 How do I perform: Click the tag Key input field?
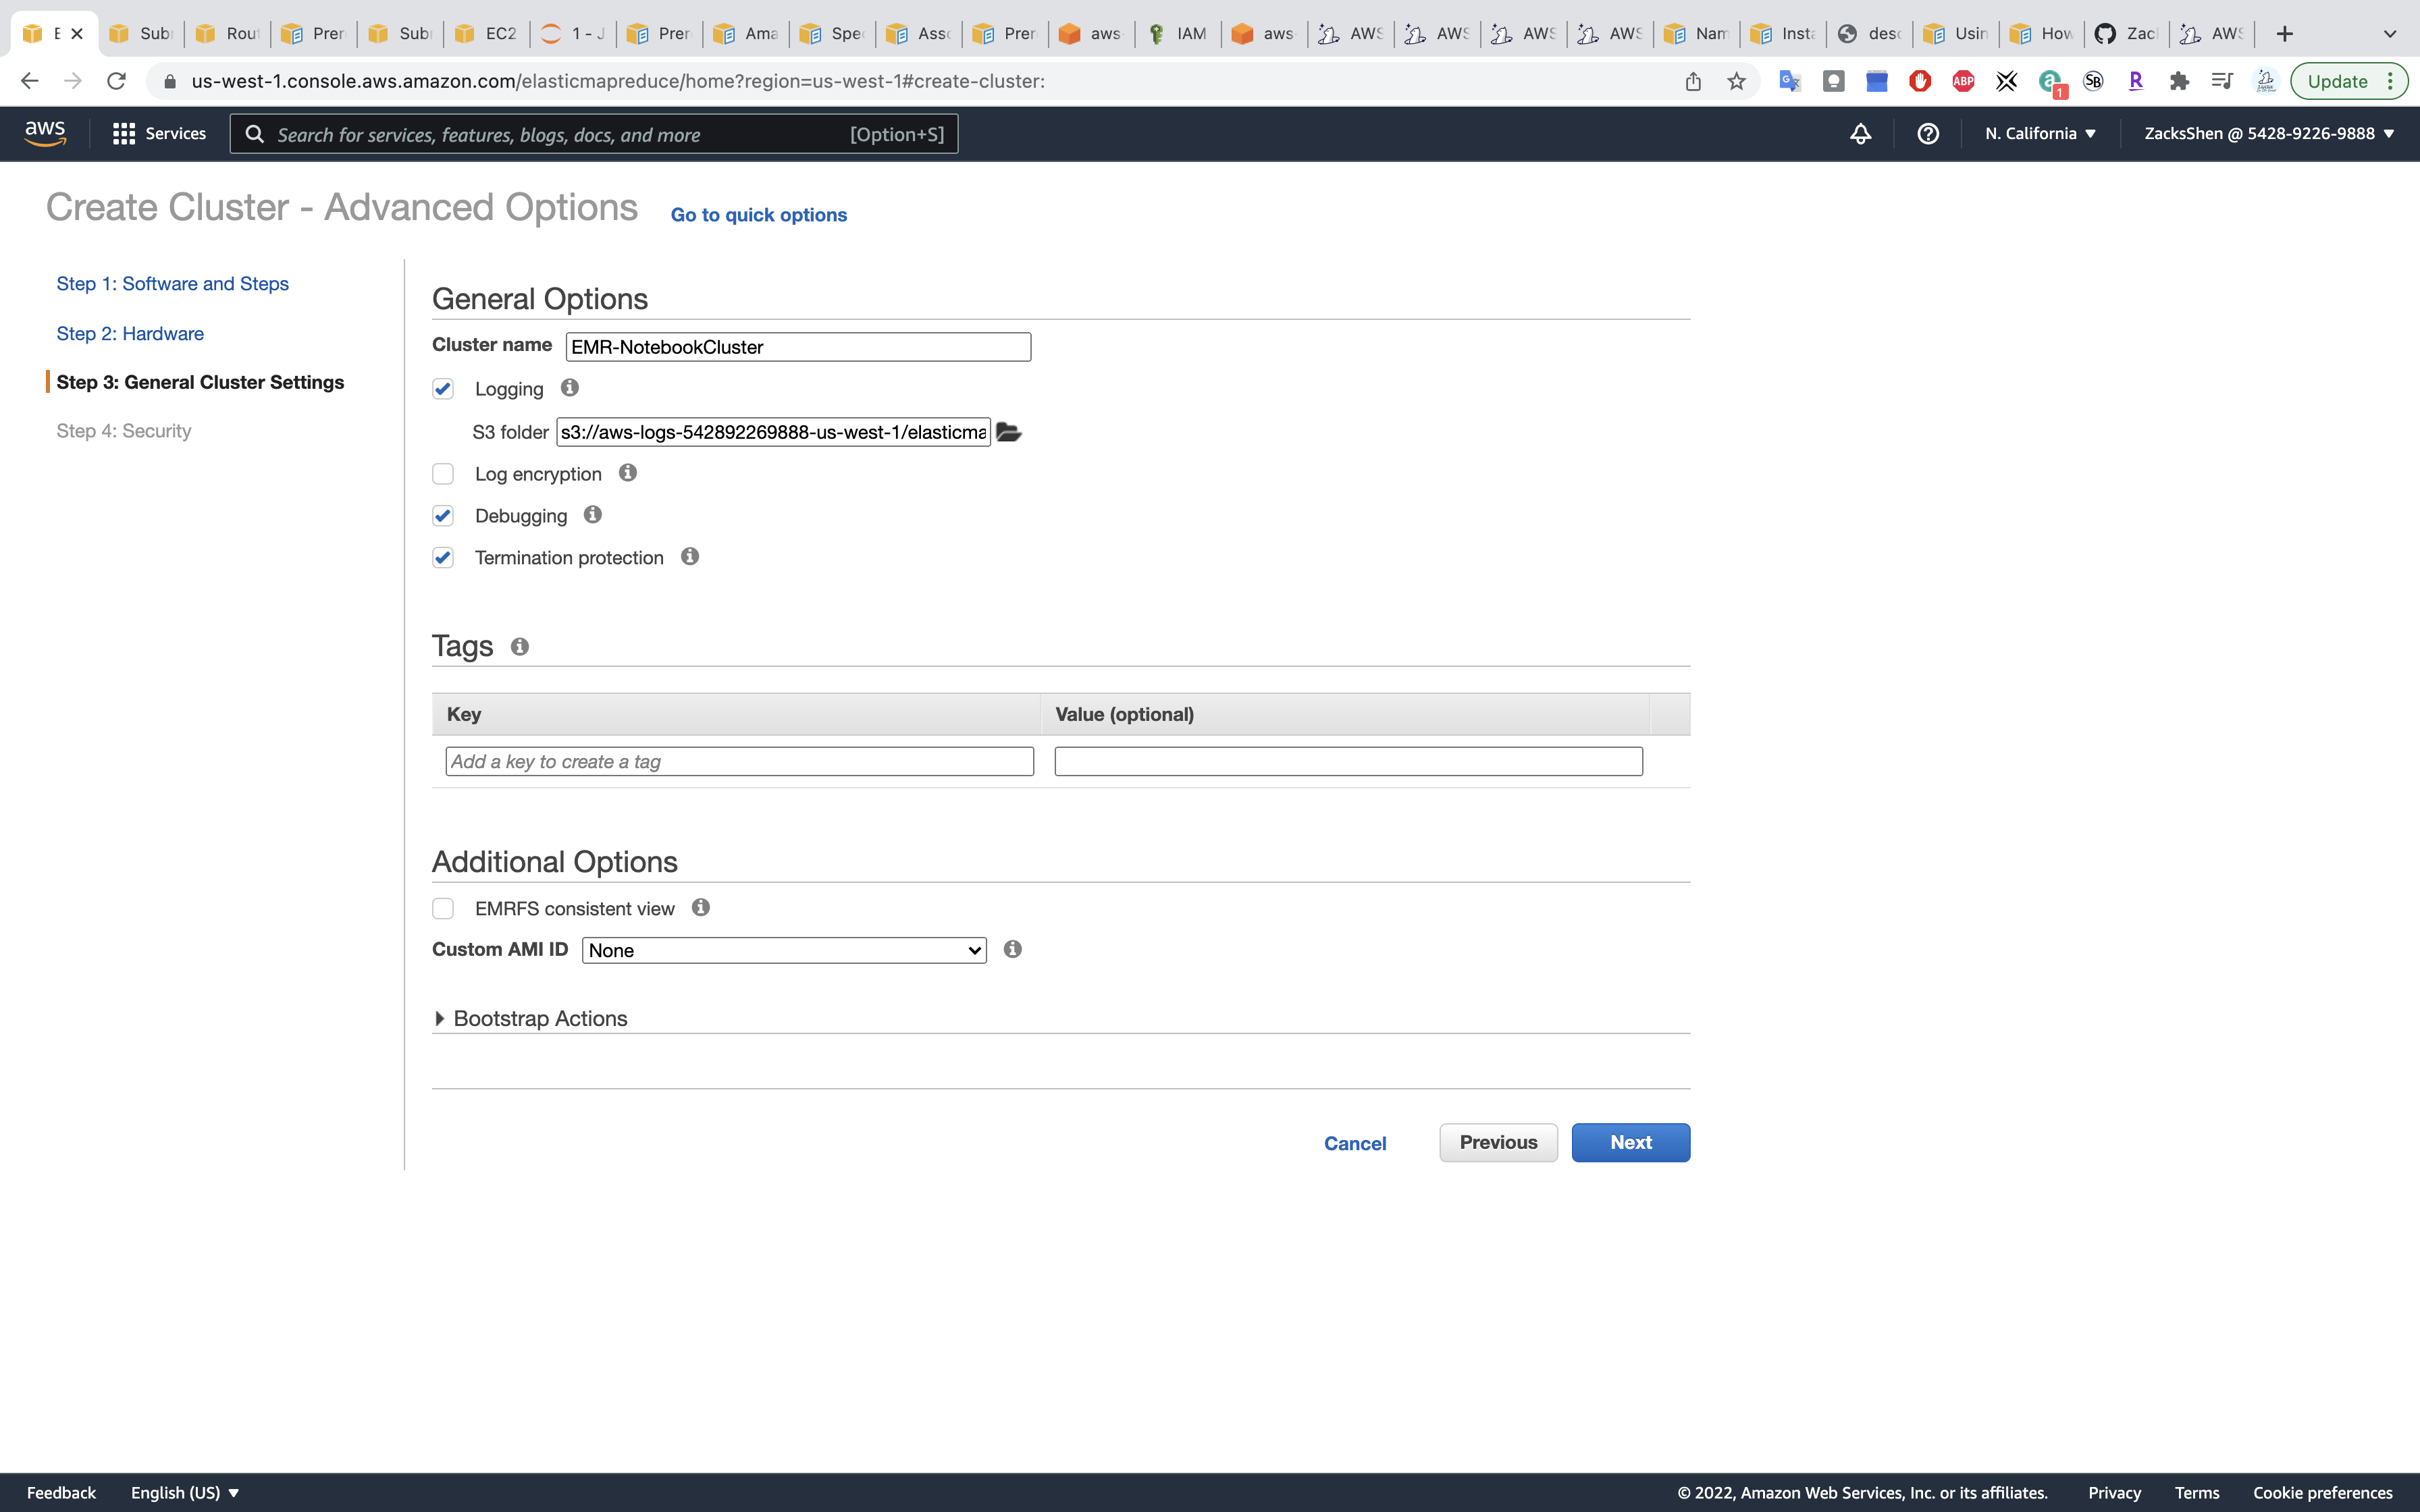click(x=739, y=762)
